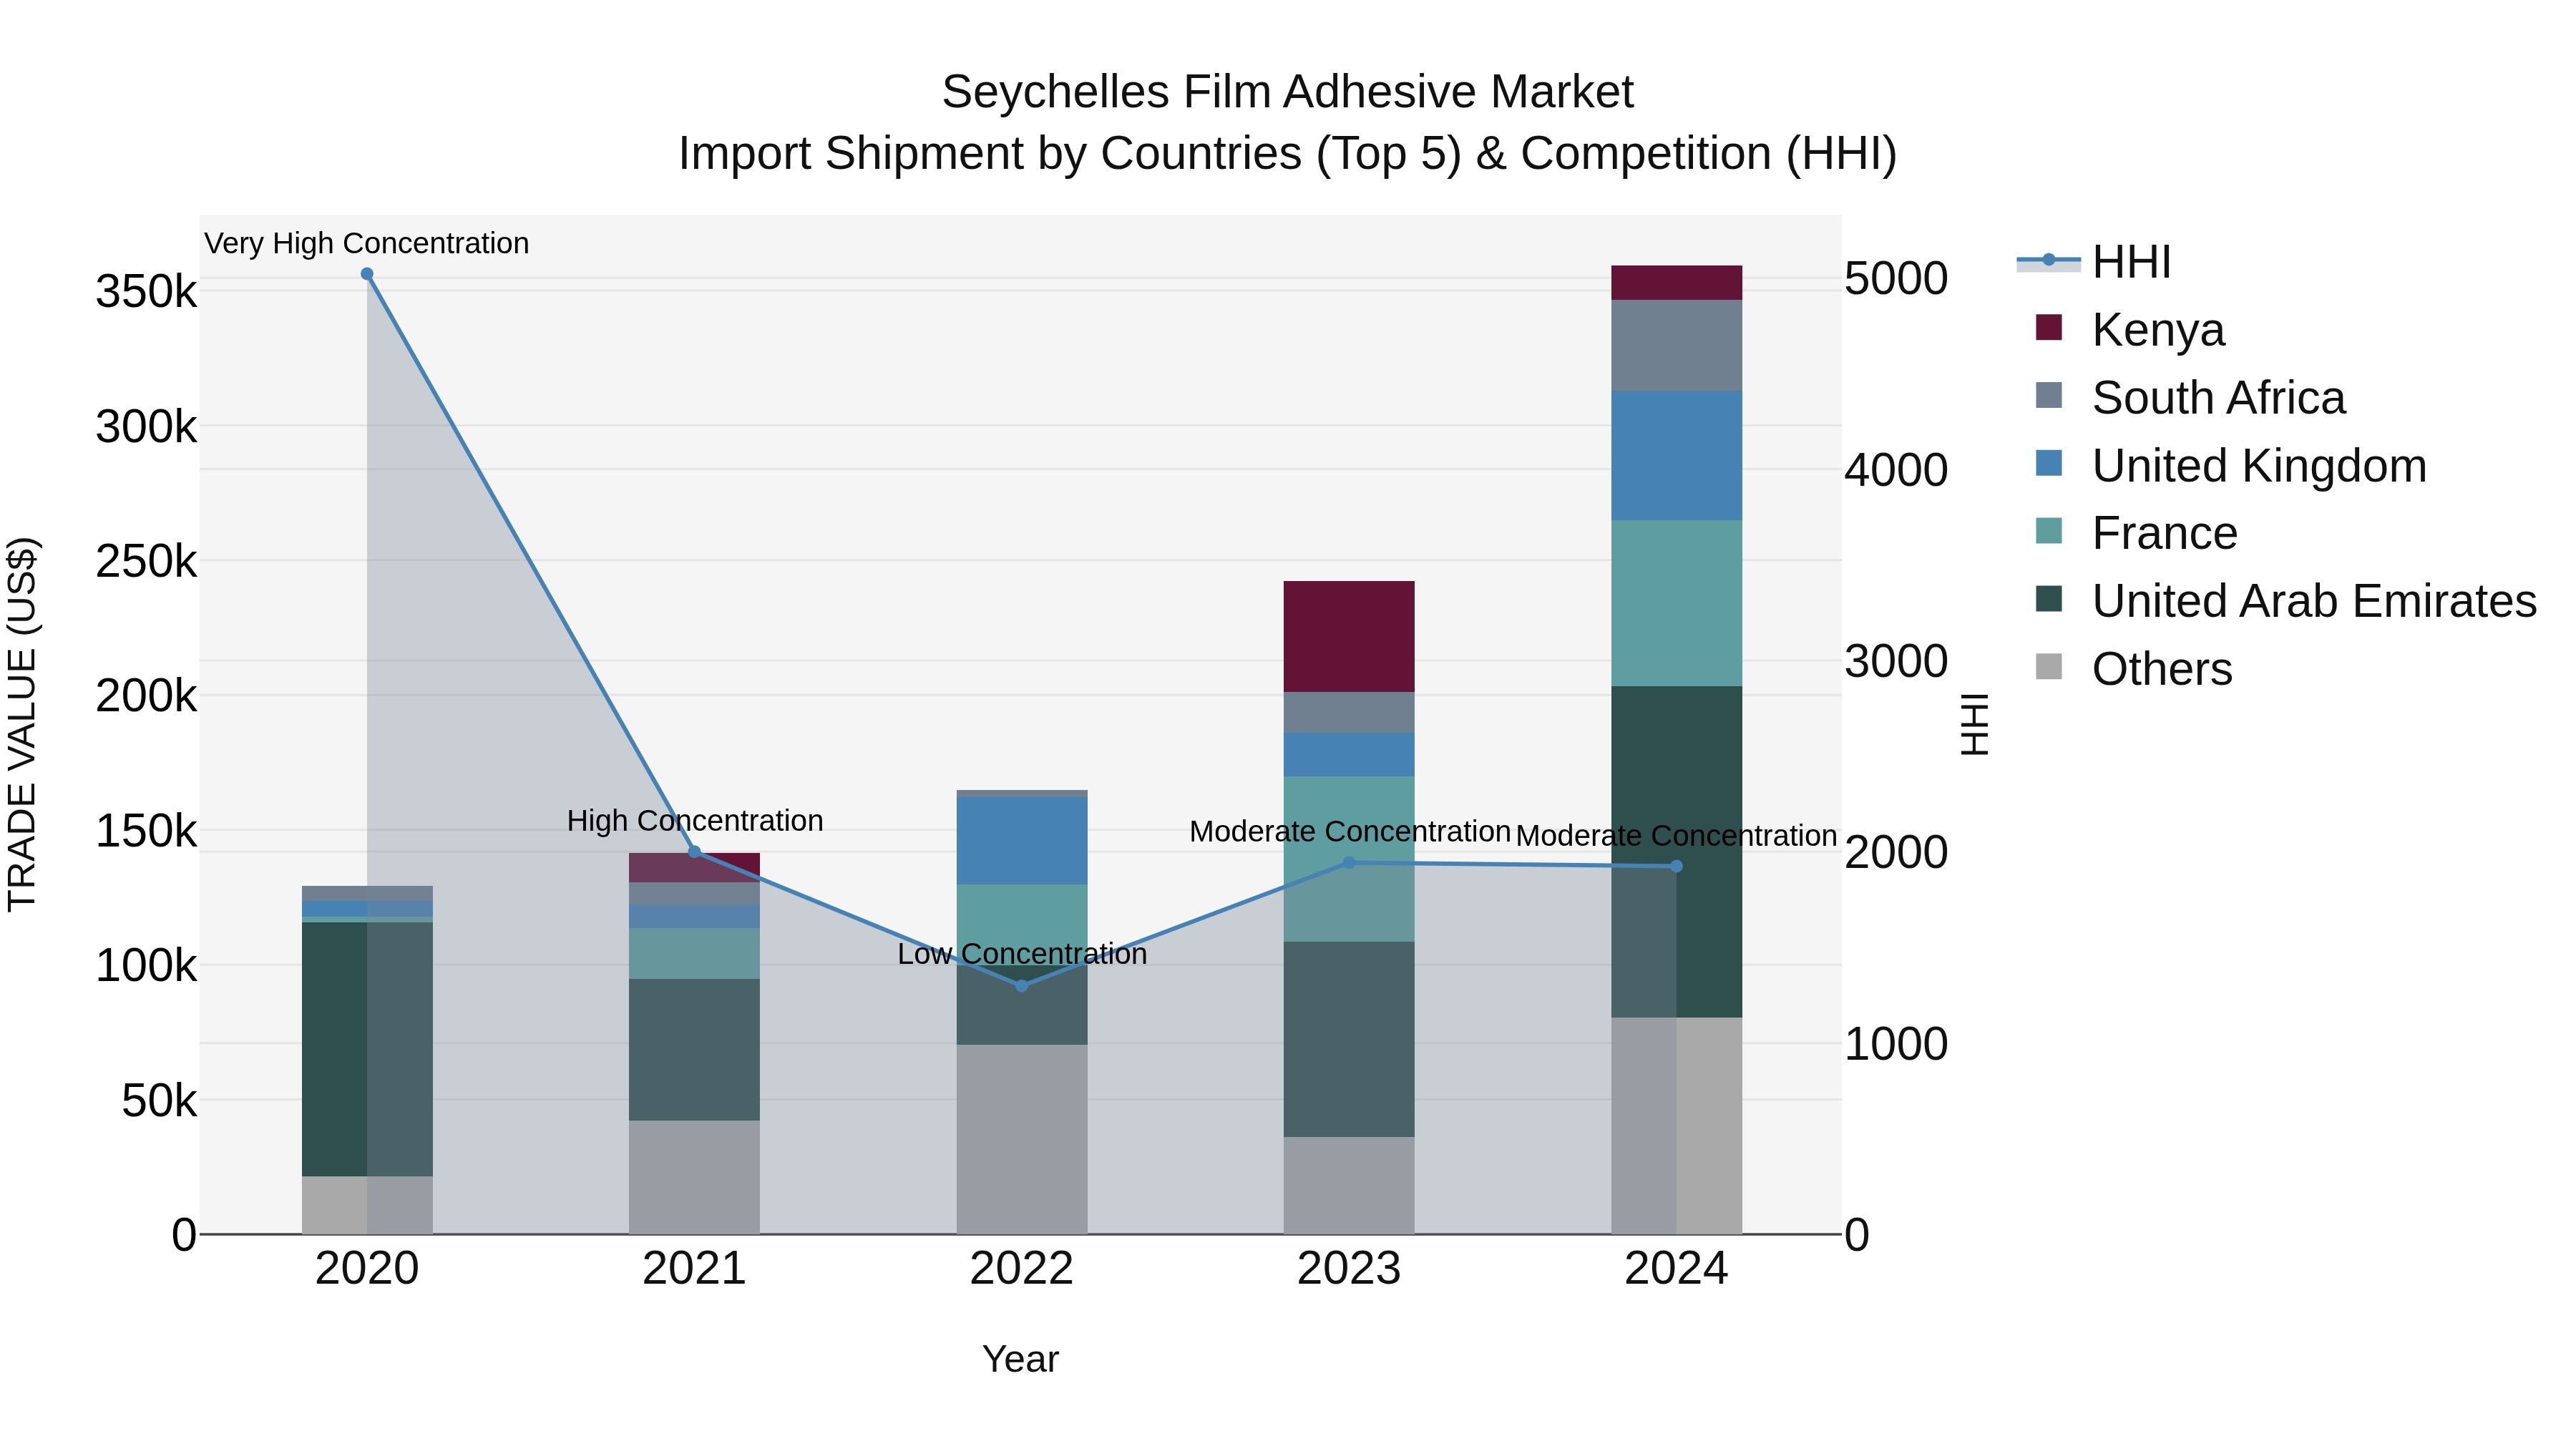The width and height of the screenshot is (2576, 1449).
Task: Toggle Kenya series in the legend
Action: (x=2130, y=329)
